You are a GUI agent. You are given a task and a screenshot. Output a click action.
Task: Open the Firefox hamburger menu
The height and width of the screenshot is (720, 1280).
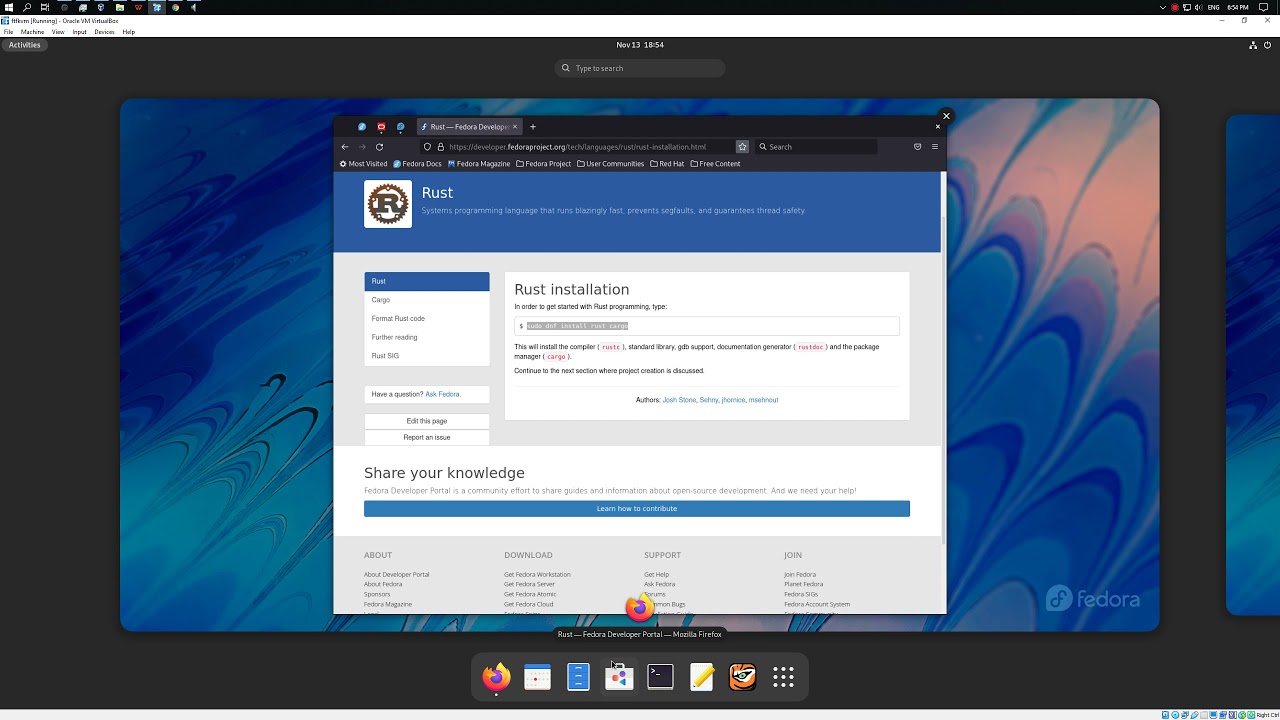point(935,147)
